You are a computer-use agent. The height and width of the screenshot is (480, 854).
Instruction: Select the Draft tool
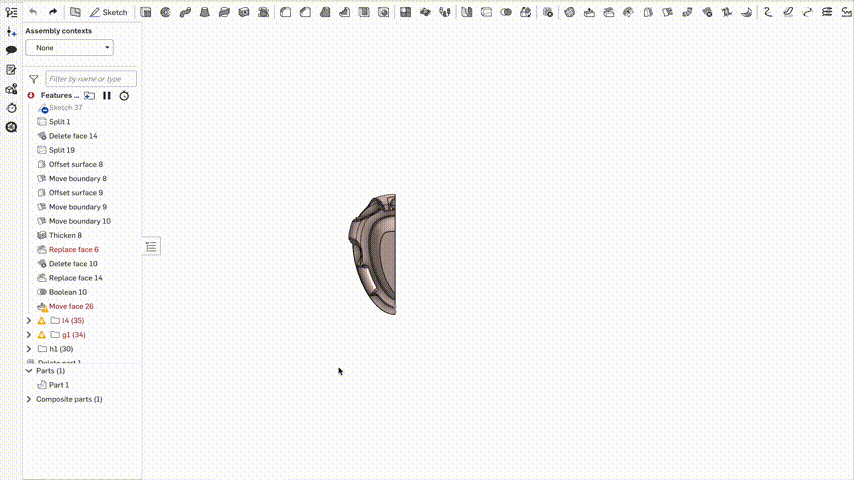pos(325,12)
